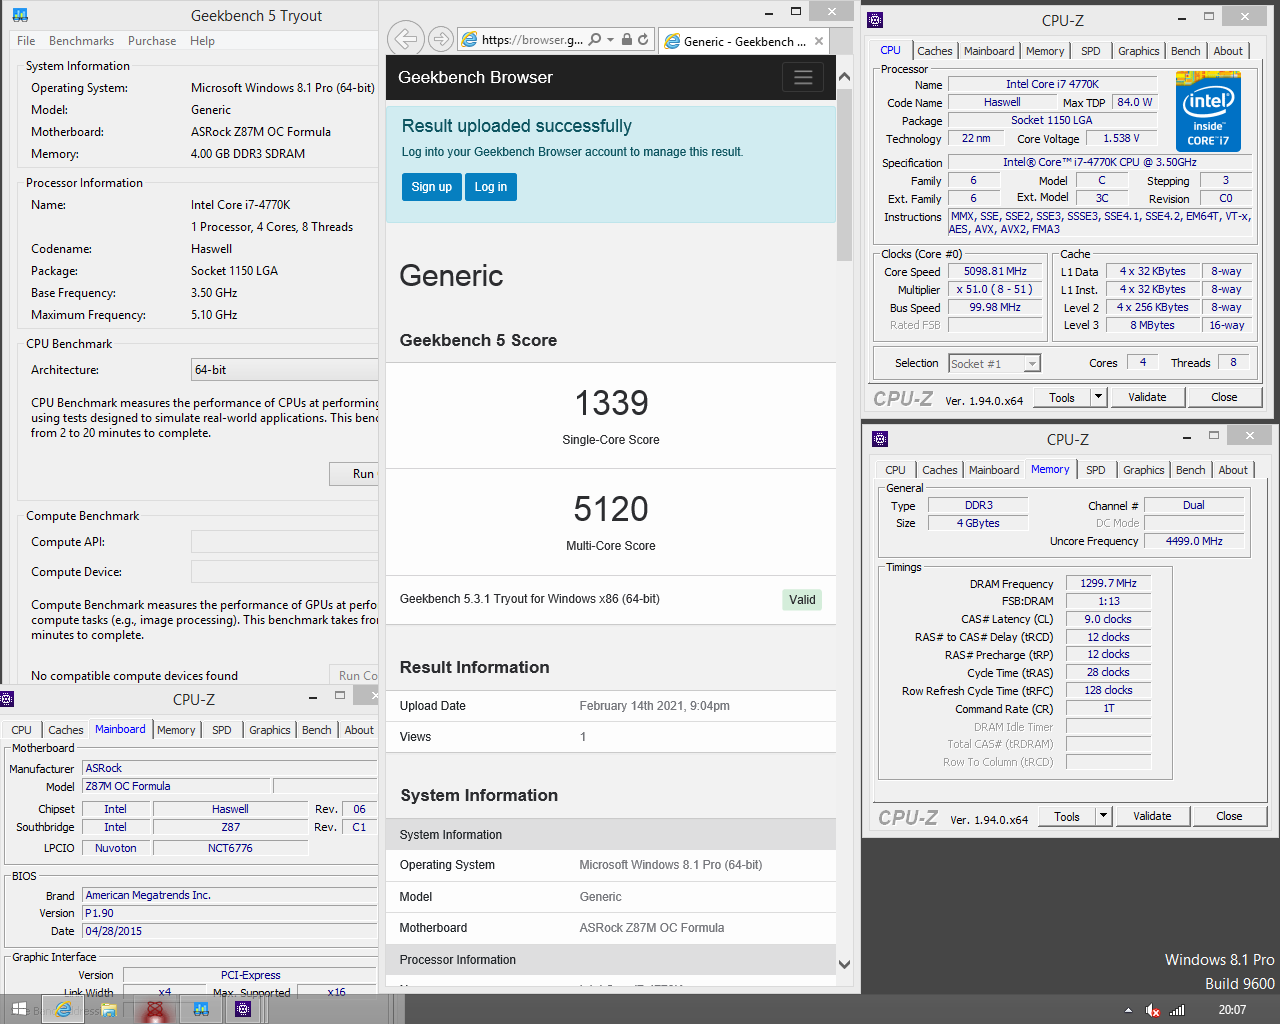
Task: Click Internet Explorer on the taskbar
Action: click(63, 1009)
